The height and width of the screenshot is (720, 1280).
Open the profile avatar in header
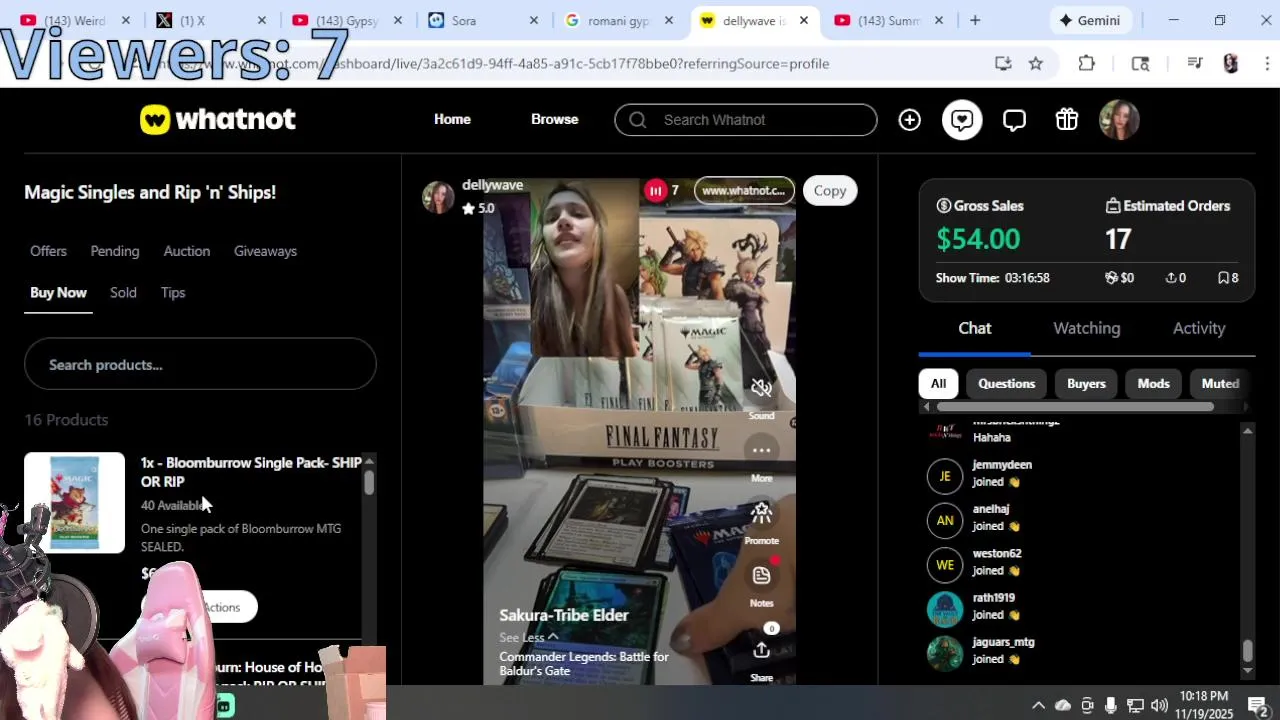click(1119, 120)
